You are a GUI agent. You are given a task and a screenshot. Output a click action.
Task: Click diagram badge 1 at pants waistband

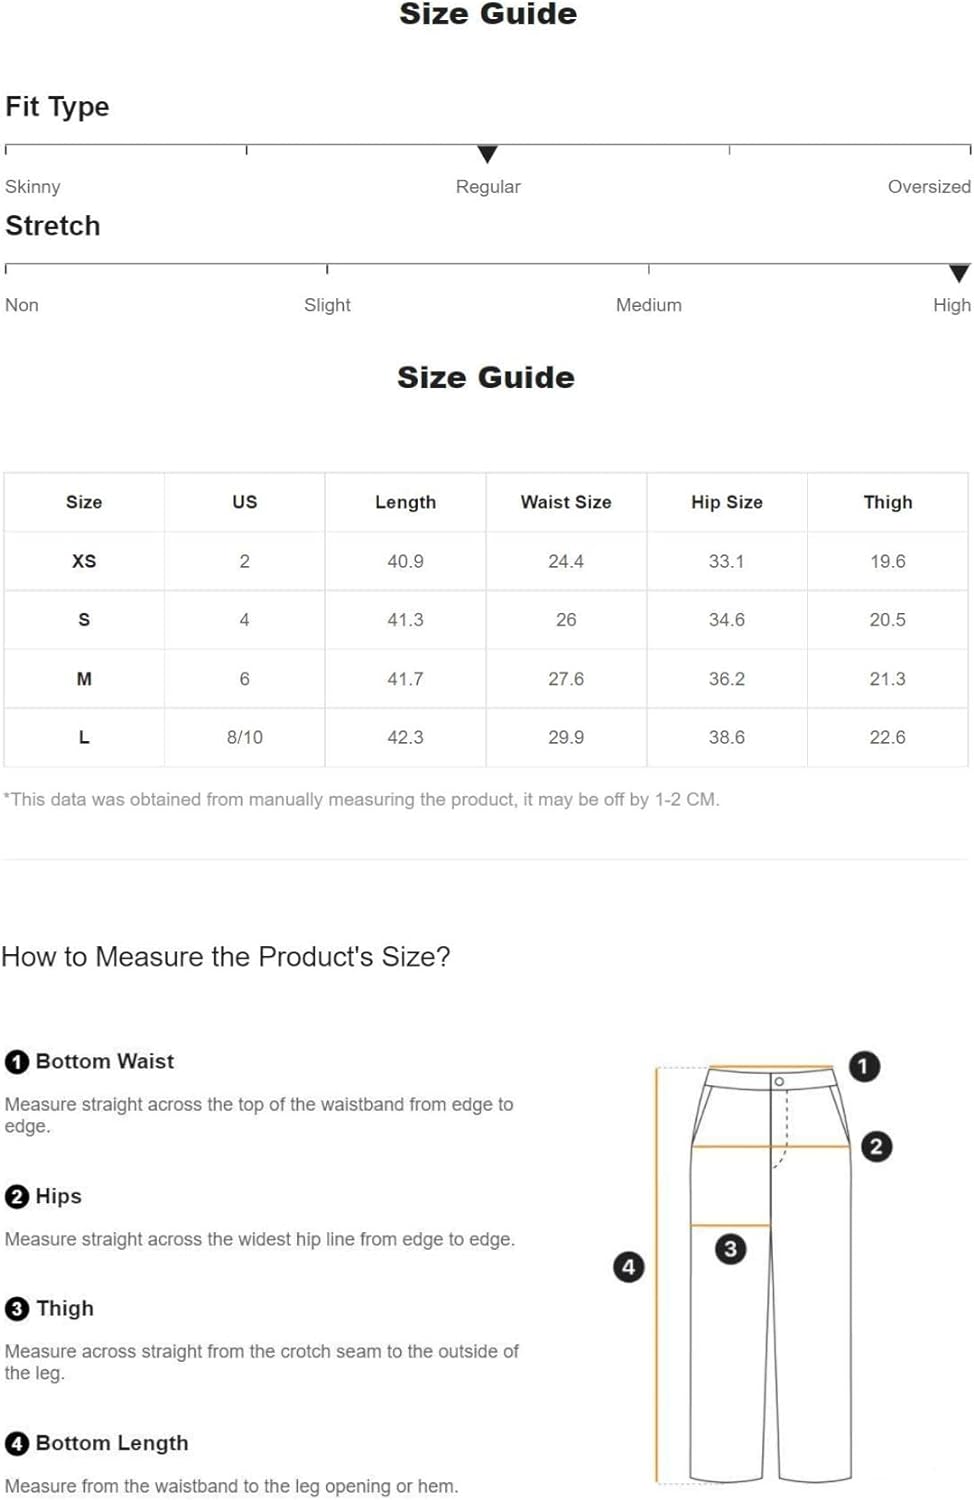[x=864, y=1066]
